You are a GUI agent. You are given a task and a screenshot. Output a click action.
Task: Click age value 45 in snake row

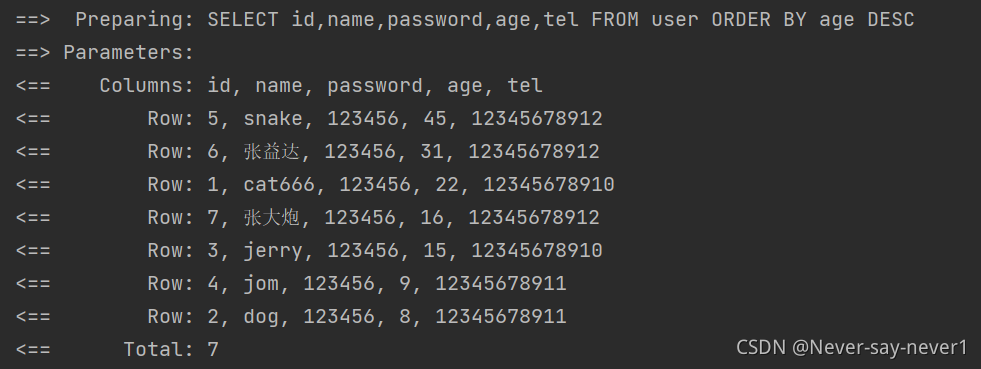435,119
